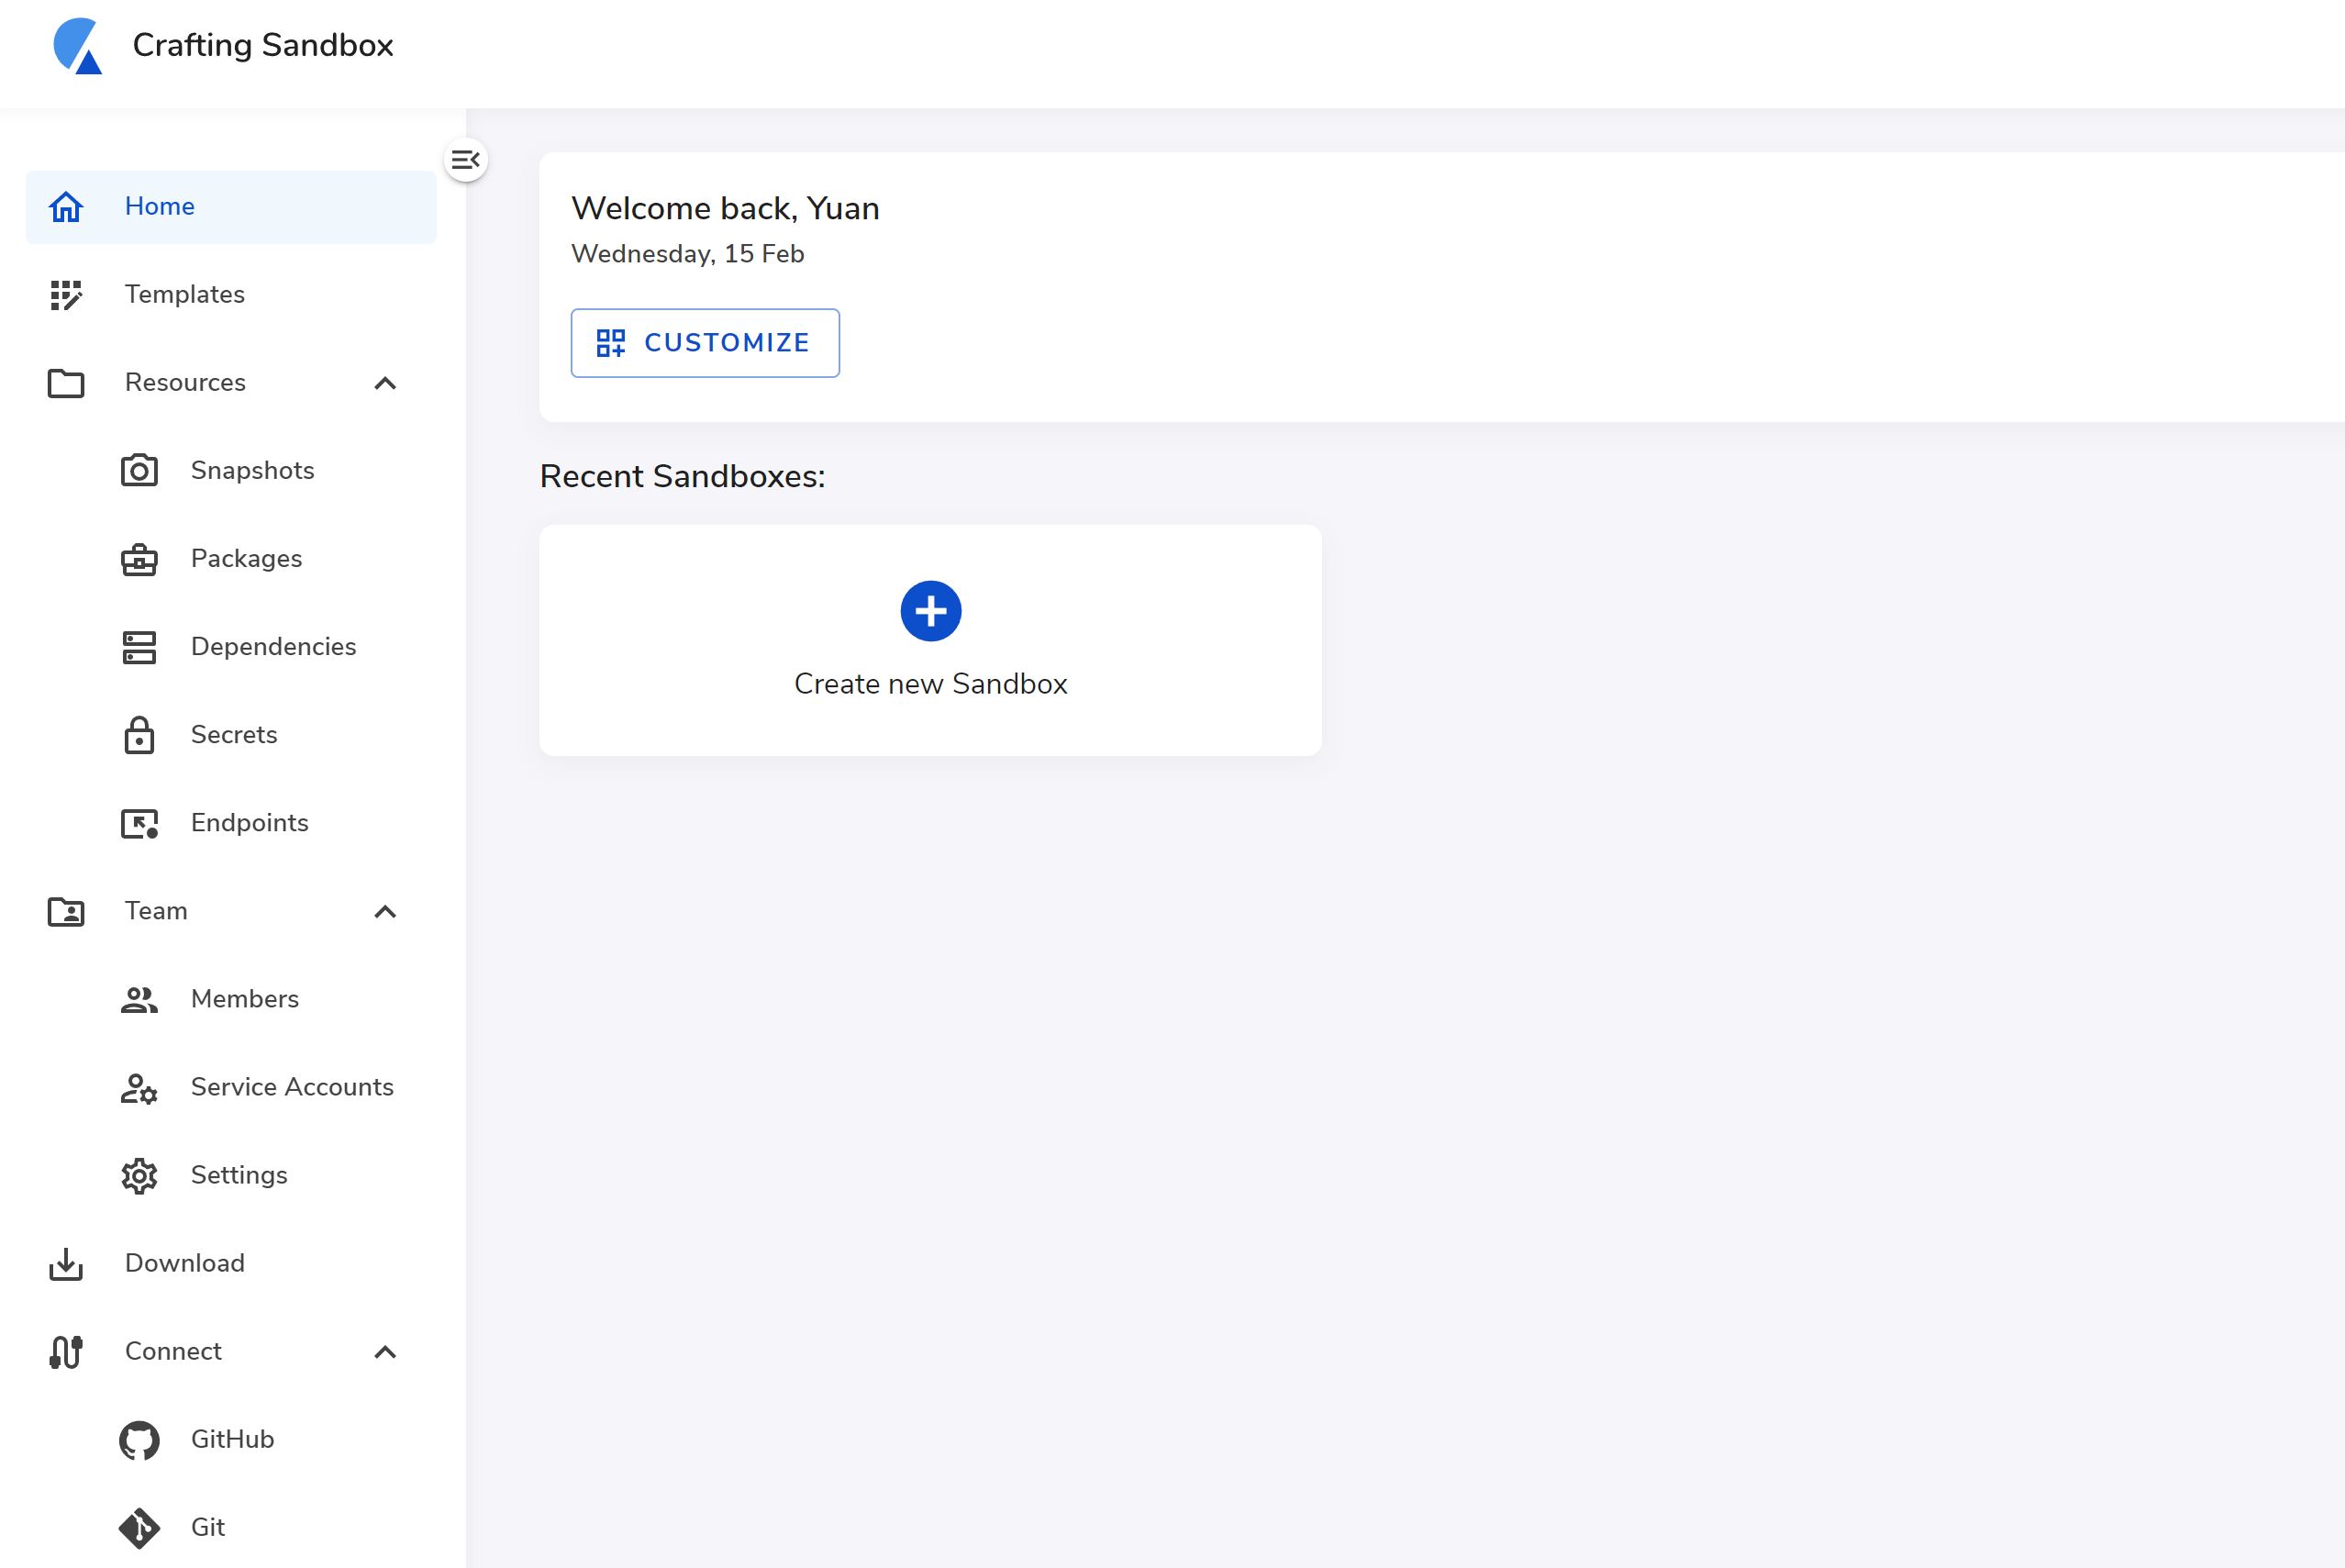Screen dimensions: 2345x1568
Task: Click the Snapshots camera icon
Action: (139, 471)
